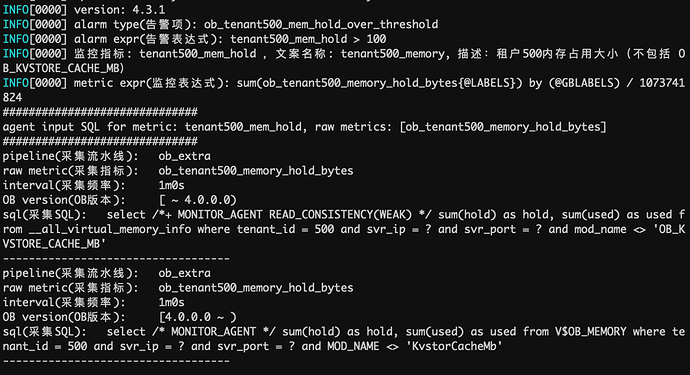Click the OB version range [ ~ 4.0.0.0)
The height and width of the screenshot is (375, 690).
(x=198, y=200)
